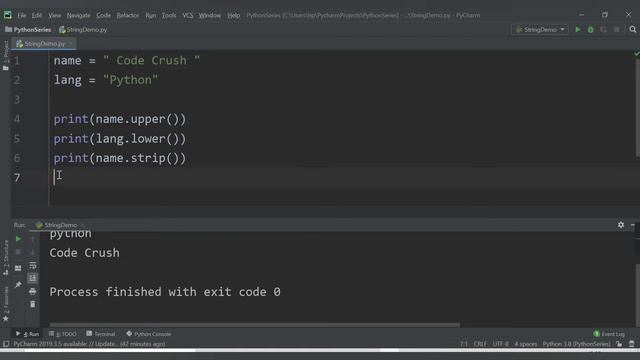The width and height of the screenshot is (640, 360).
Task: Click the toolbar stop square icon
Action: click(x=617, y=29)
